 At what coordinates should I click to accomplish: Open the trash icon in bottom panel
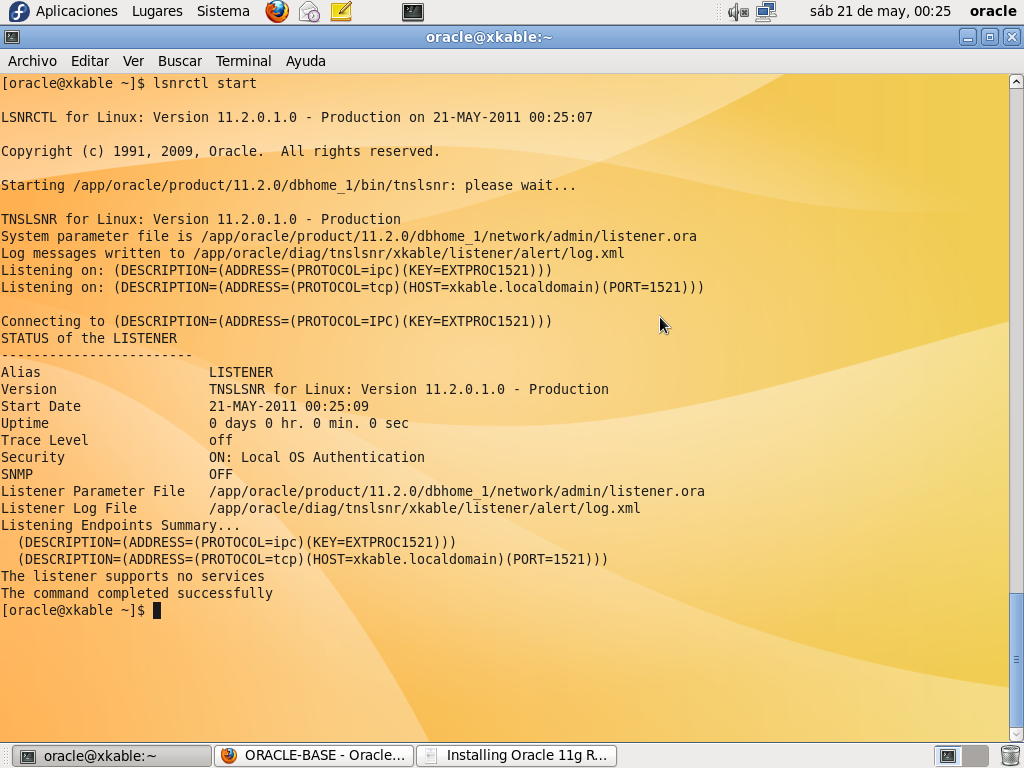coord(1010,756)
